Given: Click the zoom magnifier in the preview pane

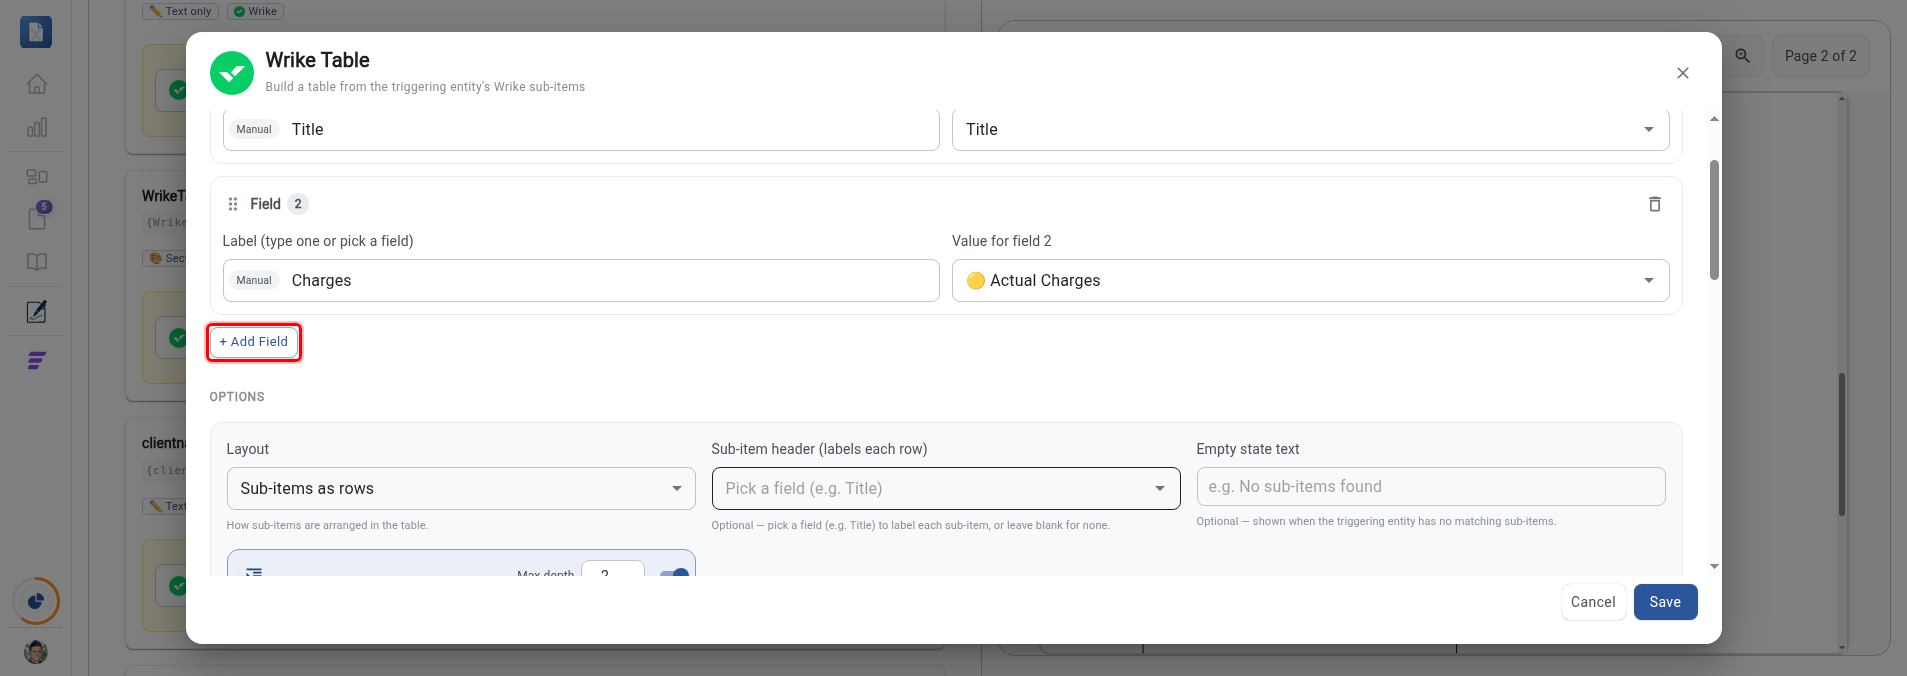Looking at the screenshot, I should [1743, 56].
